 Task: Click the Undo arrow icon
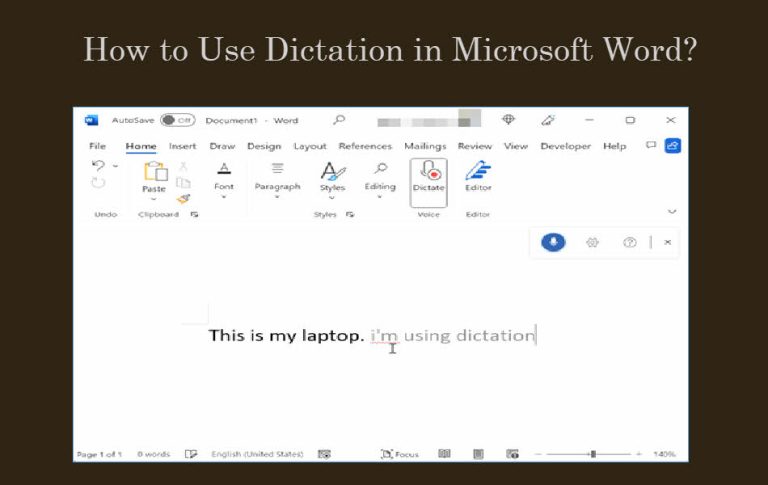[98, 166]
